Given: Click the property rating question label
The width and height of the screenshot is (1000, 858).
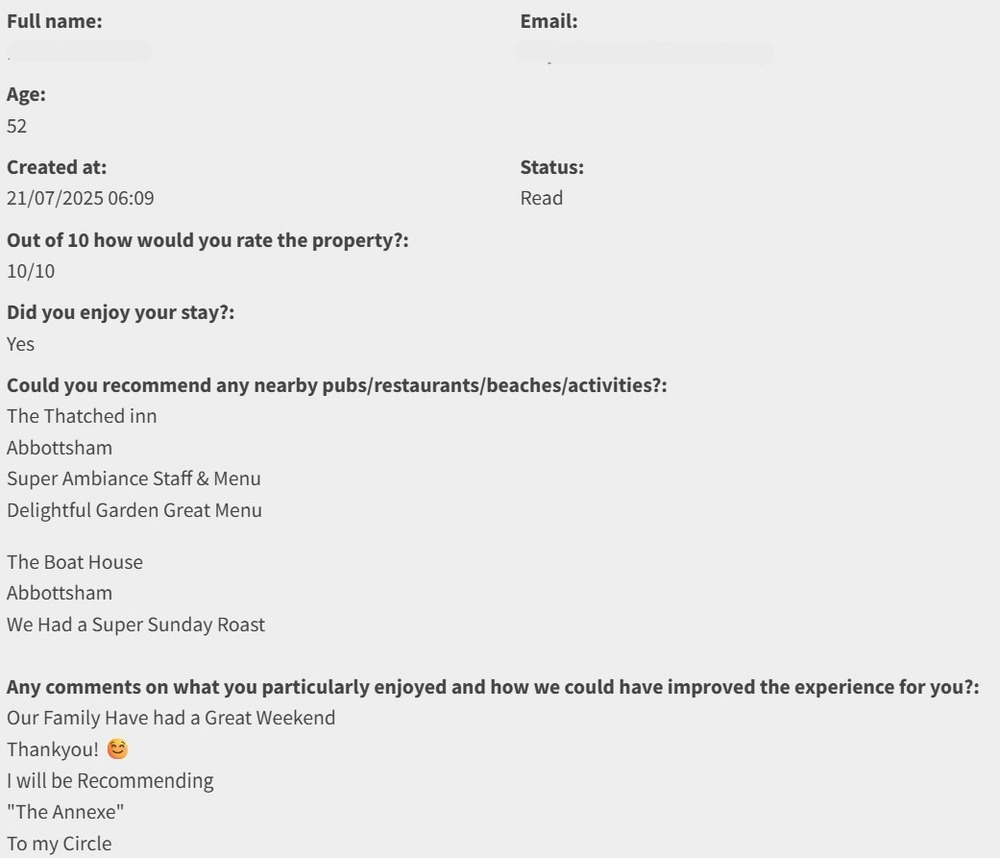Looking at the screenshot, I should pyautogui.click(x=208, y=240).
